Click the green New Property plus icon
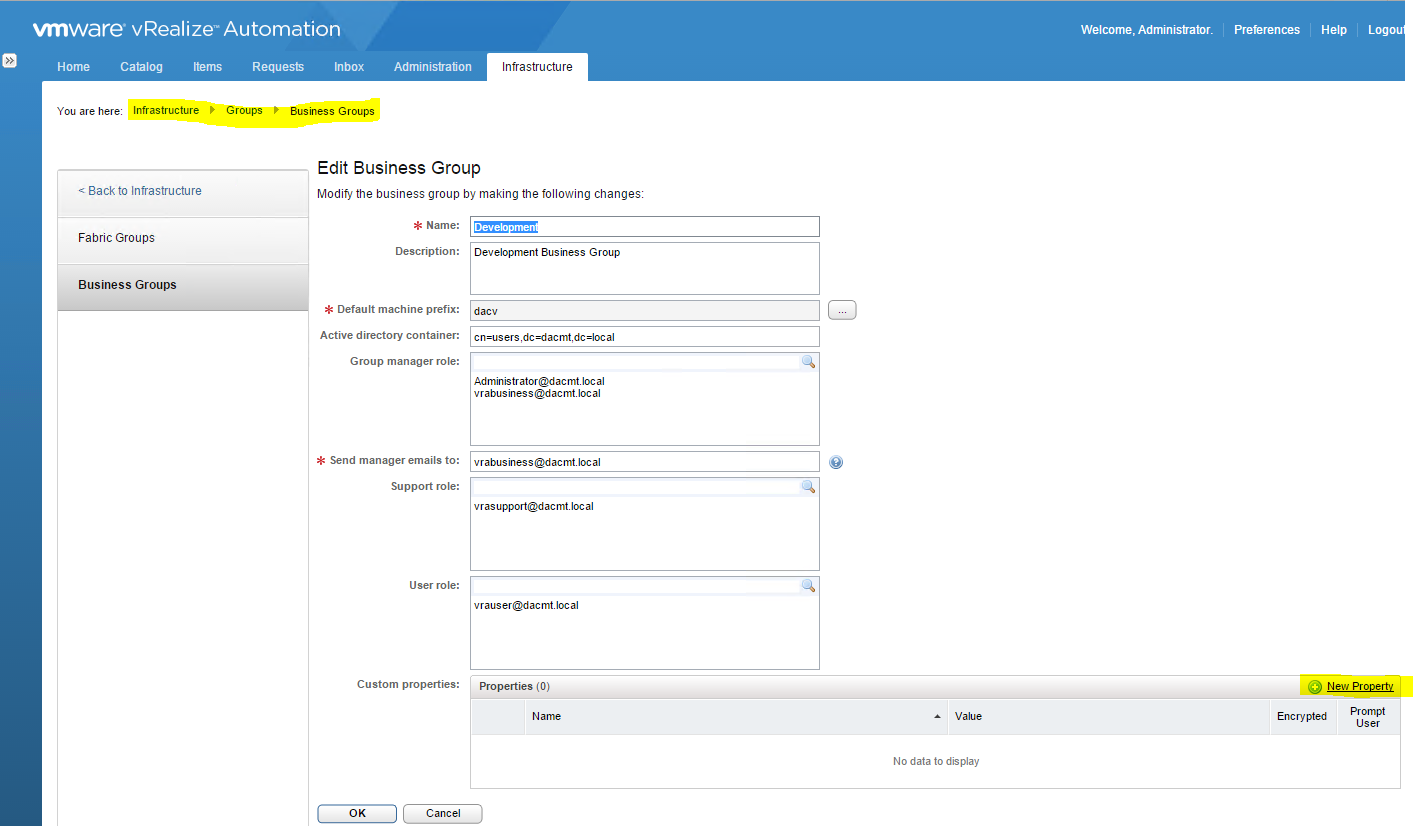This screenshot has width=1413, height=826. (x=1315, y=687)
